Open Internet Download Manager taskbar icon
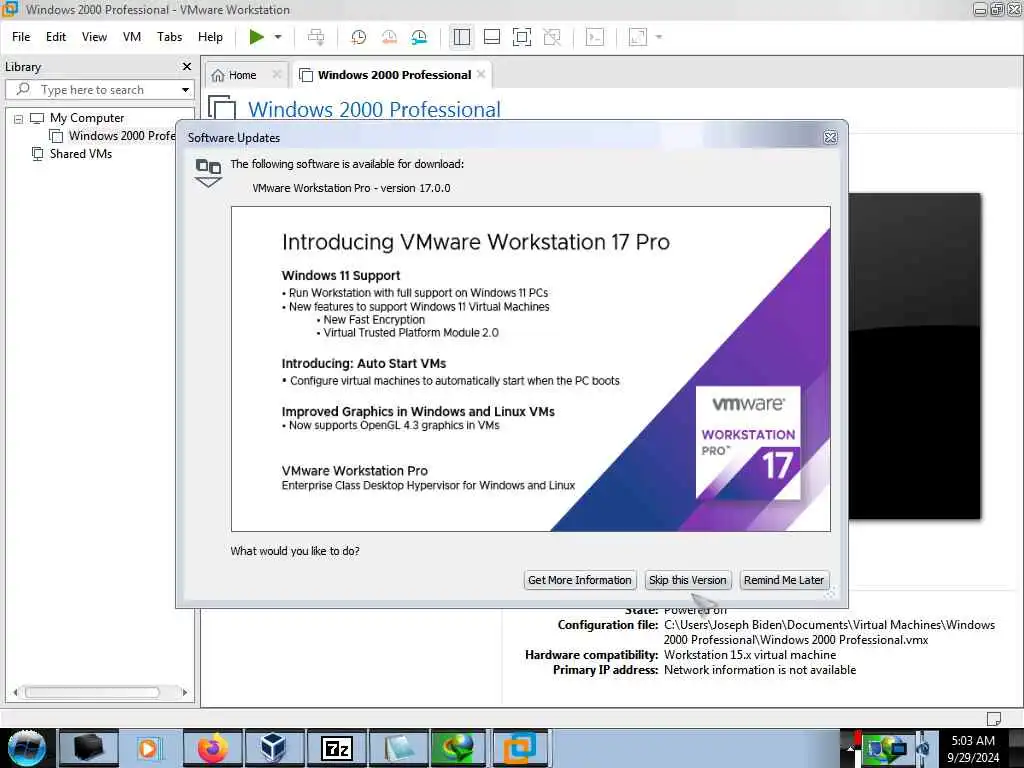This screenshot has width=1024, height=768. coord(458,748)
